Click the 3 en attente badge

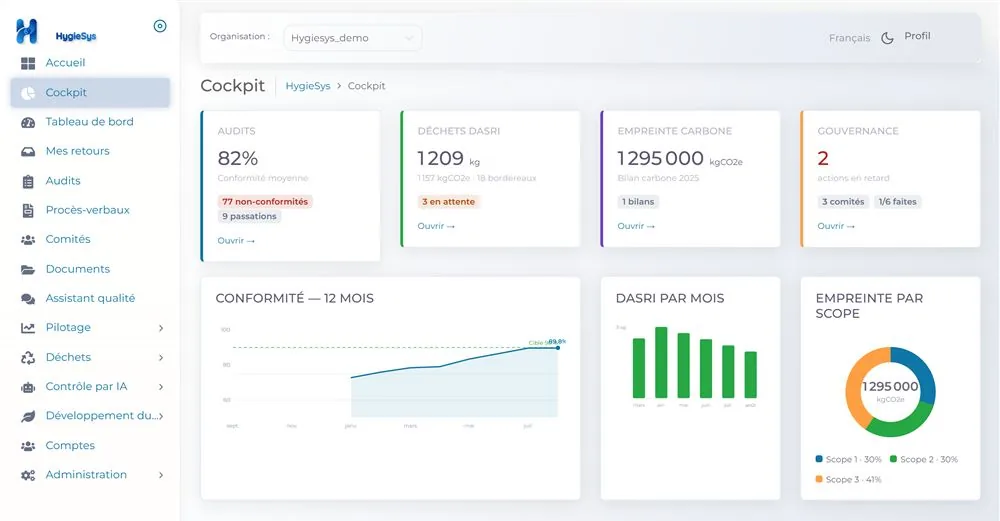pos(448,202)
